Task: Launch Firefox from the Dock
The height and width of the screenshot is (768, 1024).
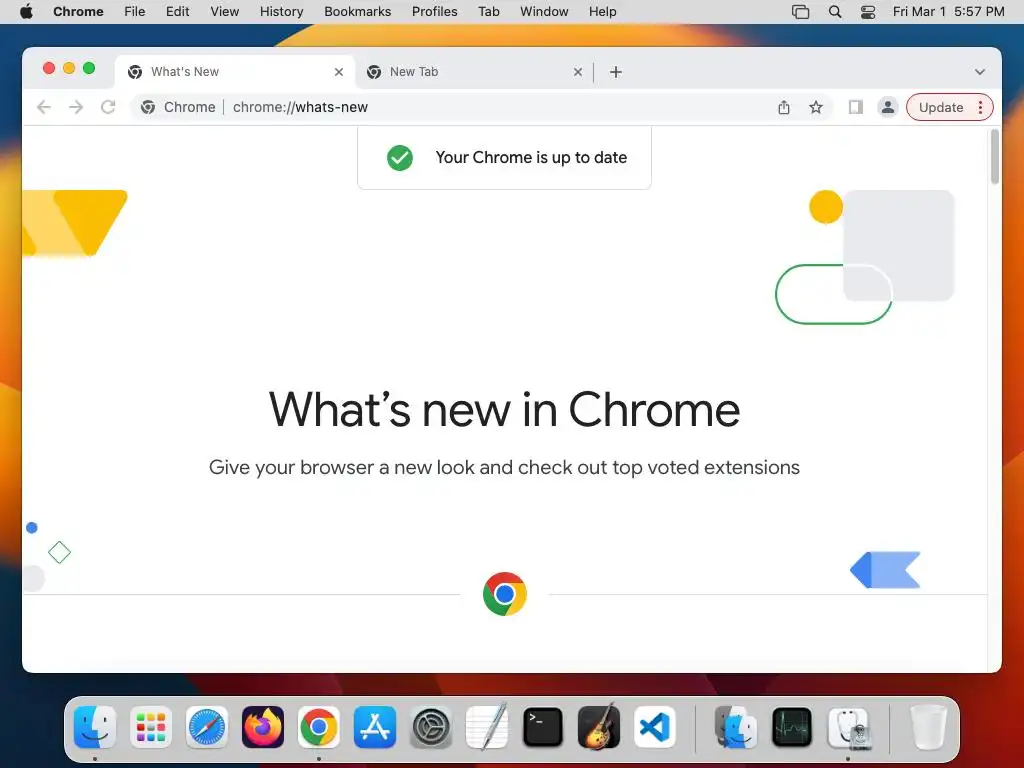Action: (x=263, y=727)
